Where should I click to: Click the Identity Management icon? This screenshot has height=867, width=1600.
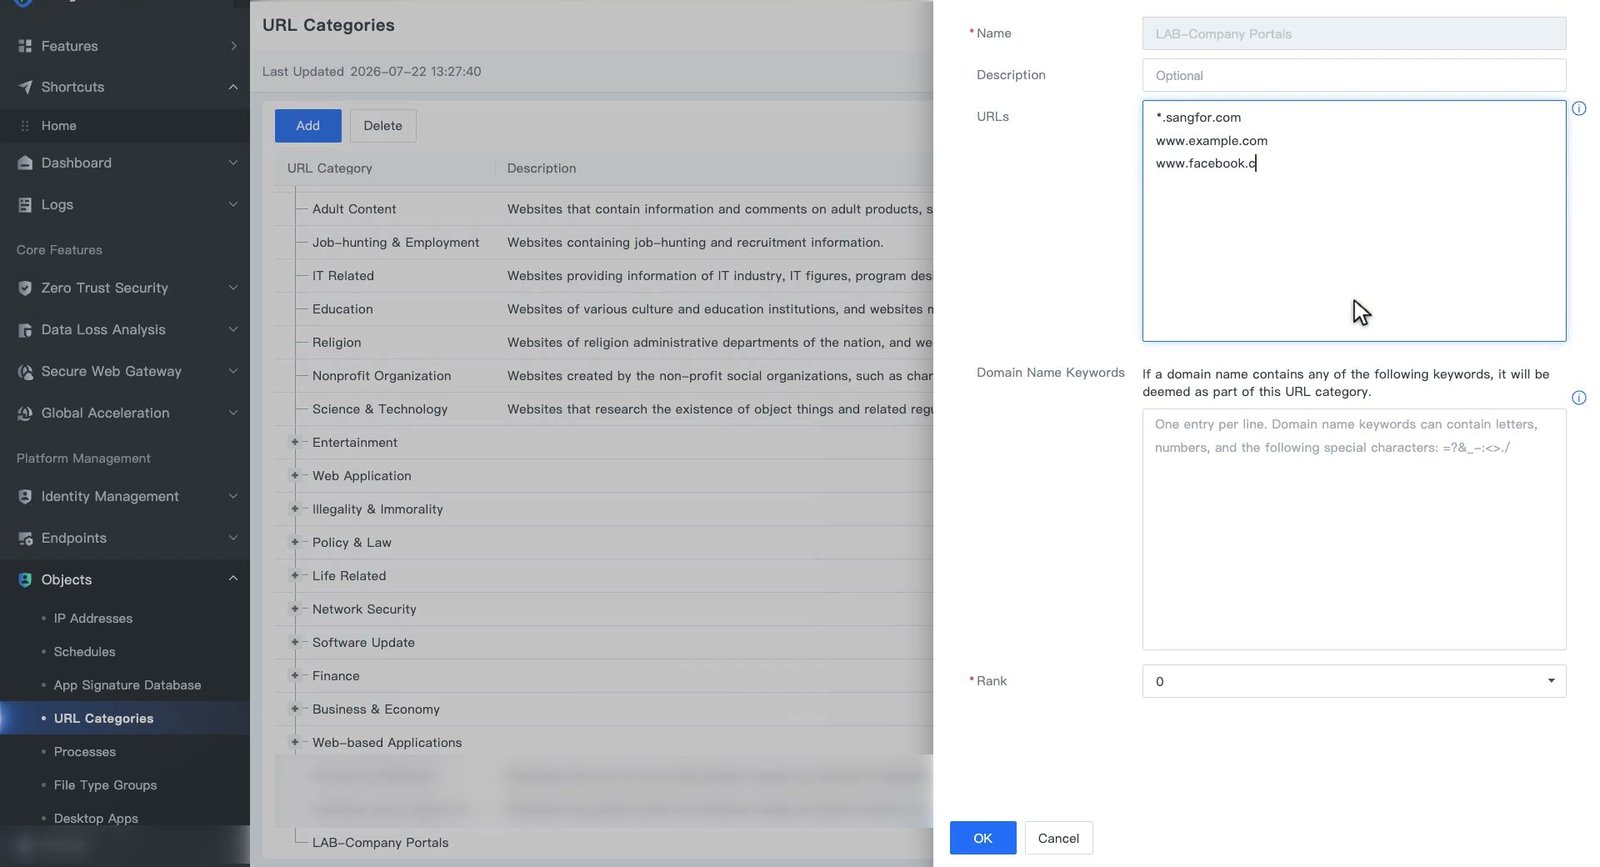point(25,497)
